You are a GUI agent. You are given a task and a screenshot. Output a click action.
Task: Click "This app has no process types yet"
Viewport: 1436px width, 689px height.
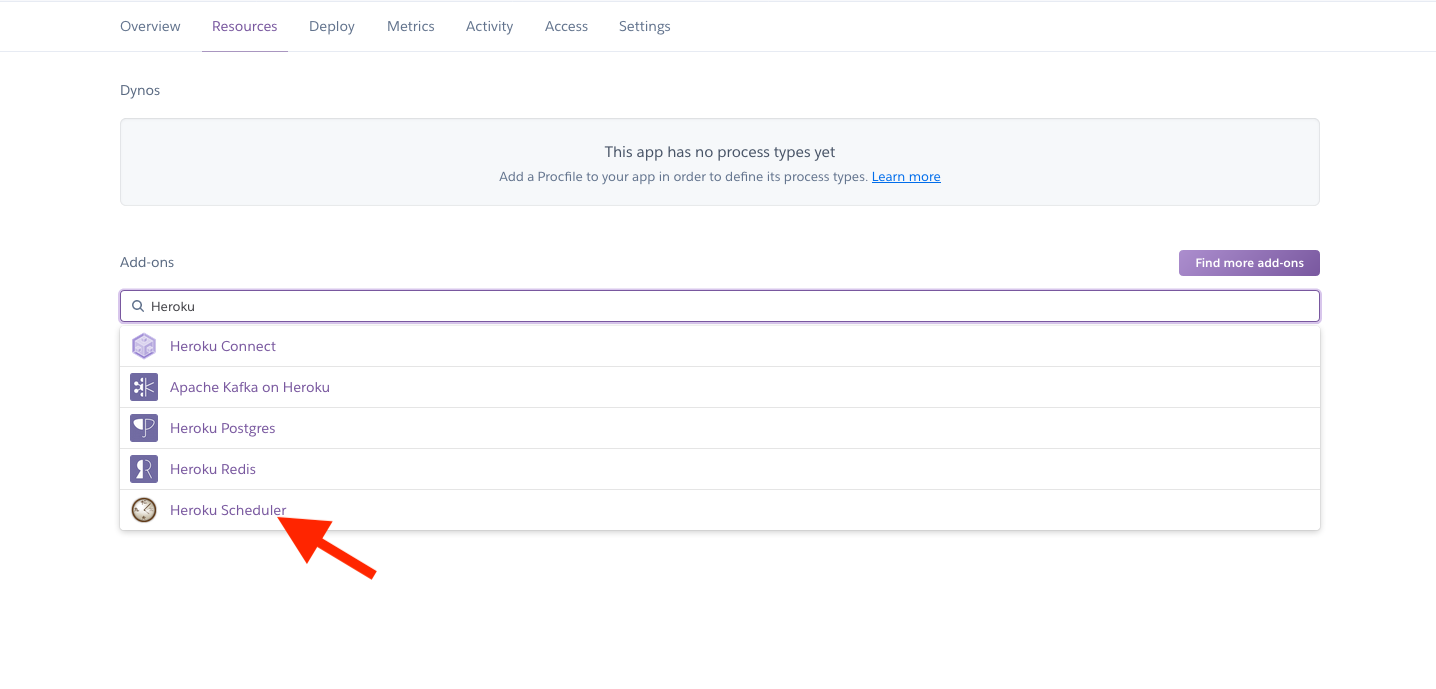pyautogui.click(x=720, y=152)
